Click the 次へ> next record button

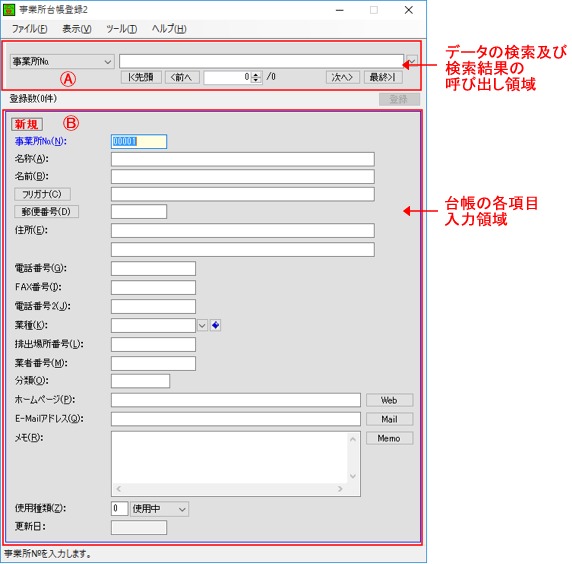pos(343,77)
